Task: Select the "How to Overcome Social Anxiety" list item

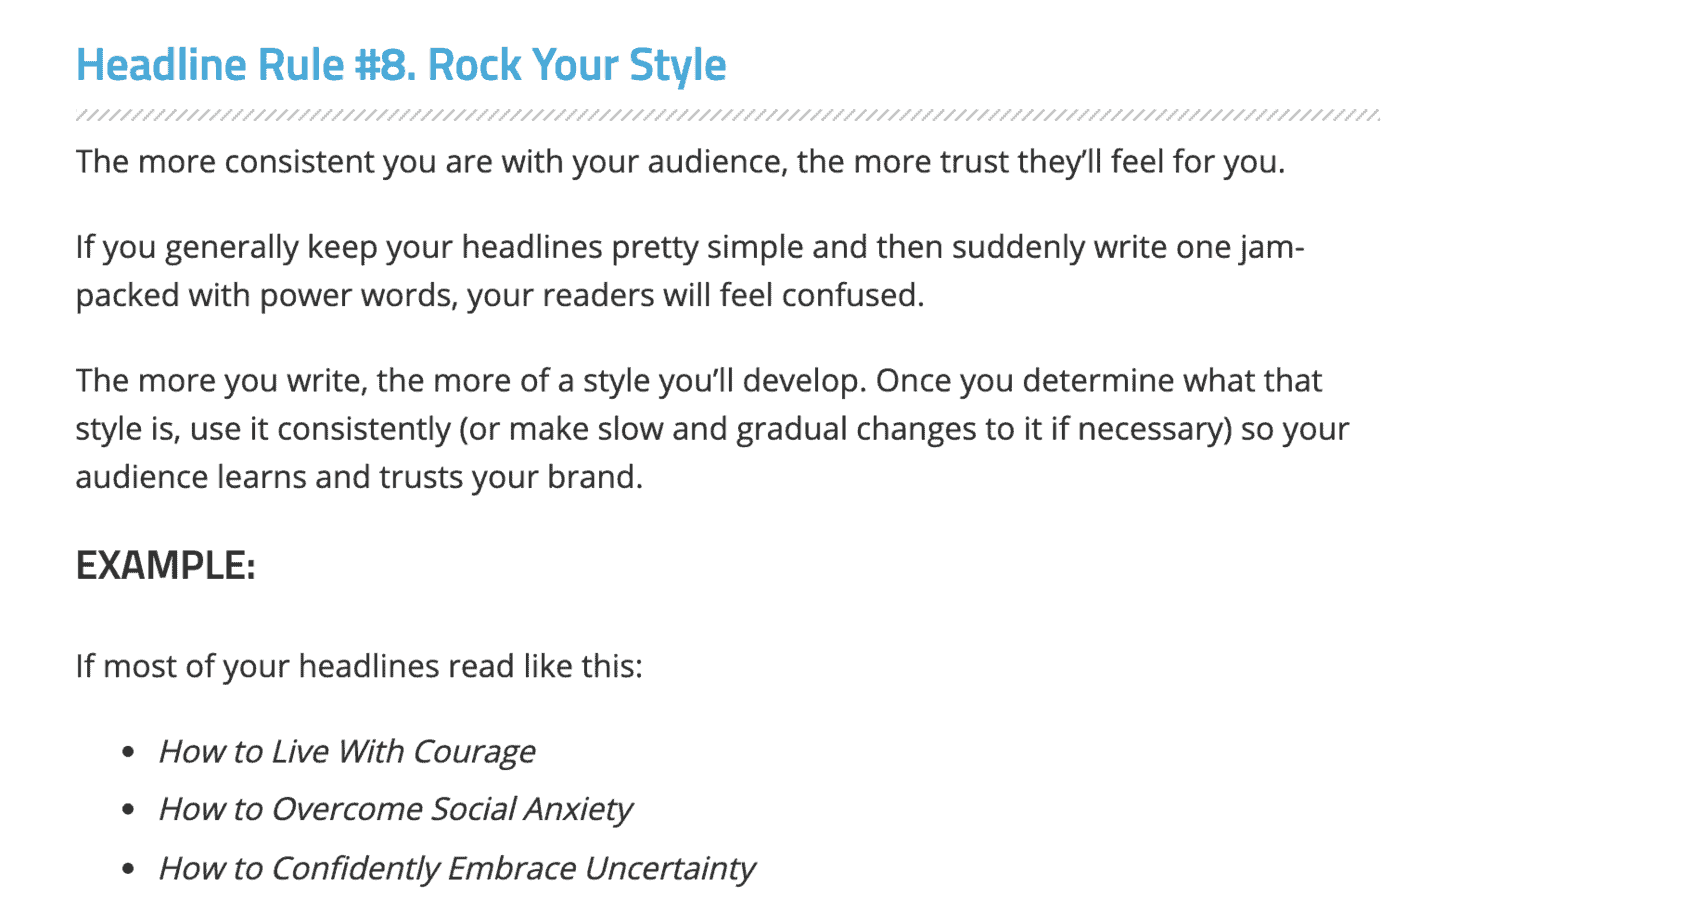Action: 395,809
